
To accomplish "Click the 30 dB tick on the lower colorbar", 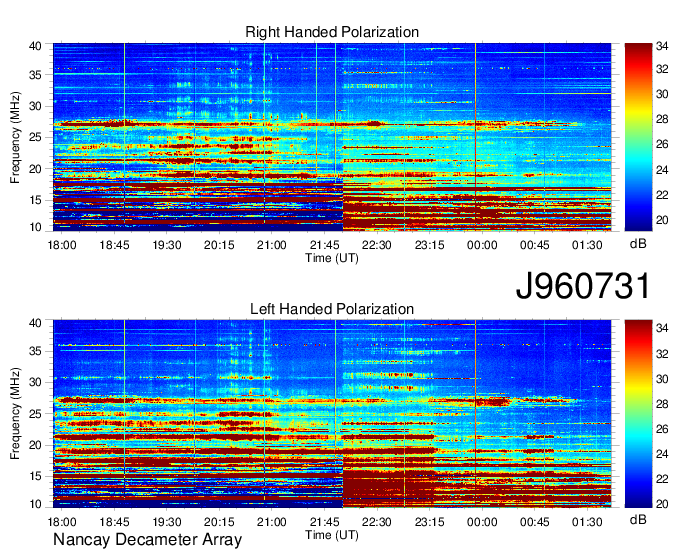I will [x=662, y=379].
